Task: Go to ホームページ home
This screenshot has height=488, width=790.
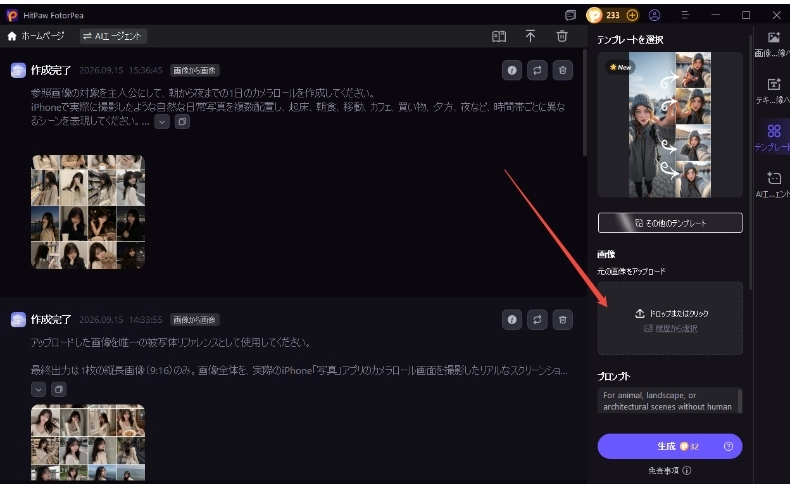Action: click(36, 36)
